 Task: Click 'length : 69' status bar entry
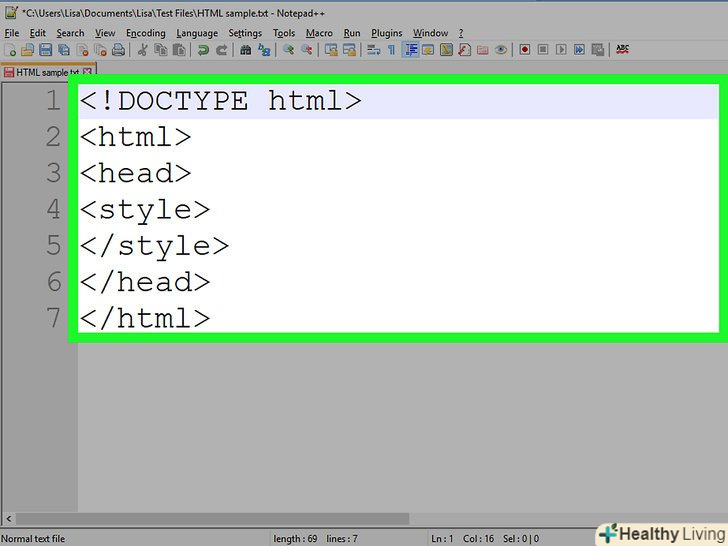(295, 539)
